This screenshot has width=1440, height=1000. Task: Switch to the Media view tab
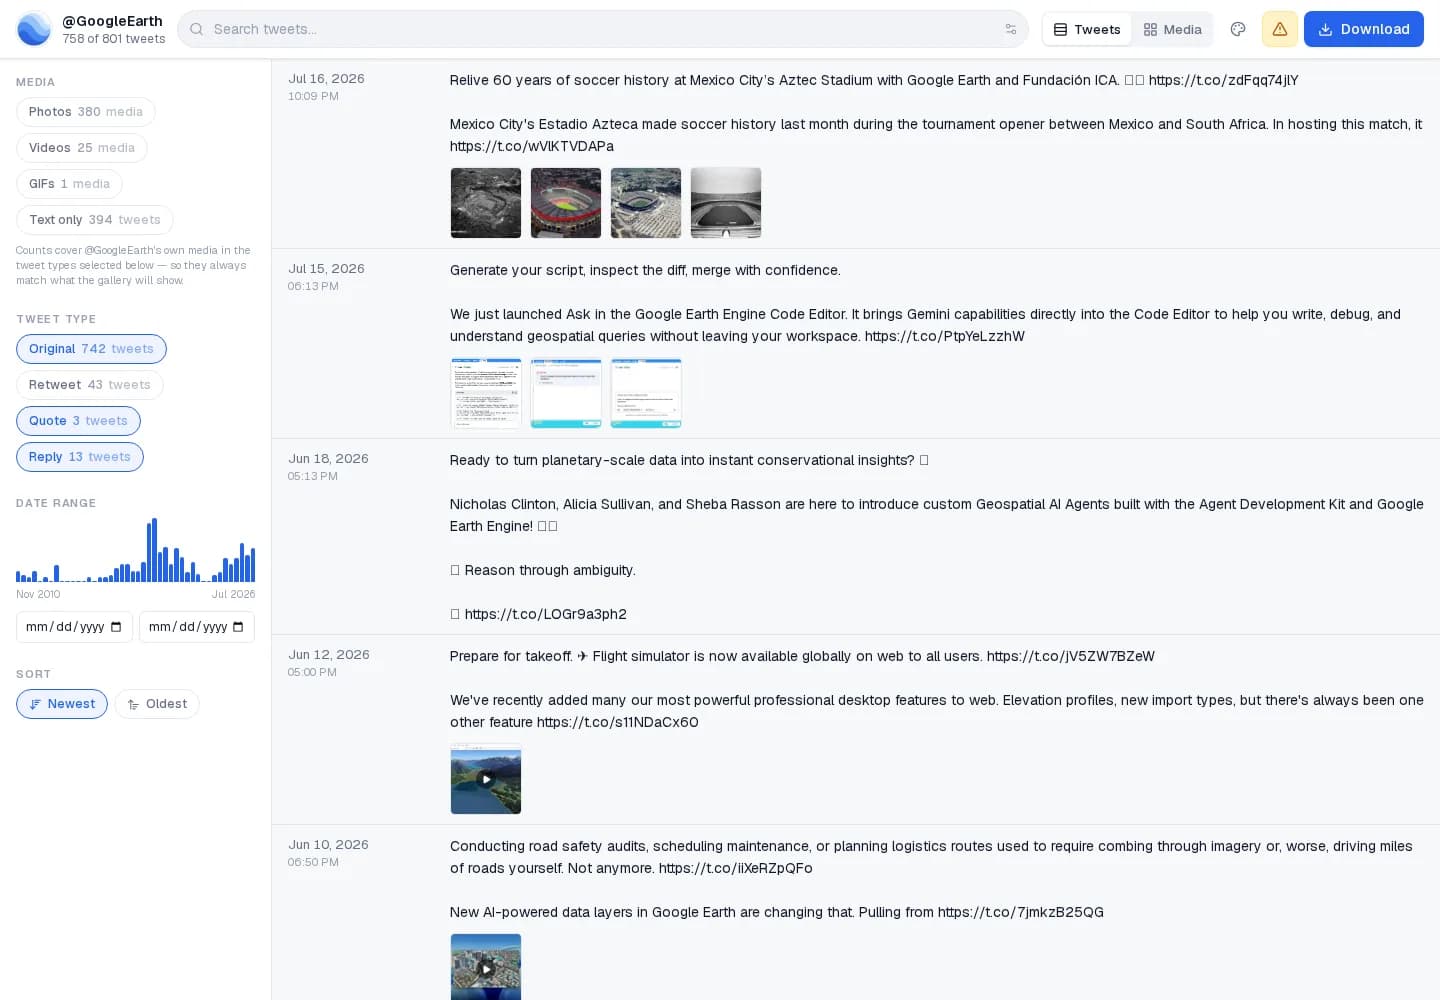1173,29
